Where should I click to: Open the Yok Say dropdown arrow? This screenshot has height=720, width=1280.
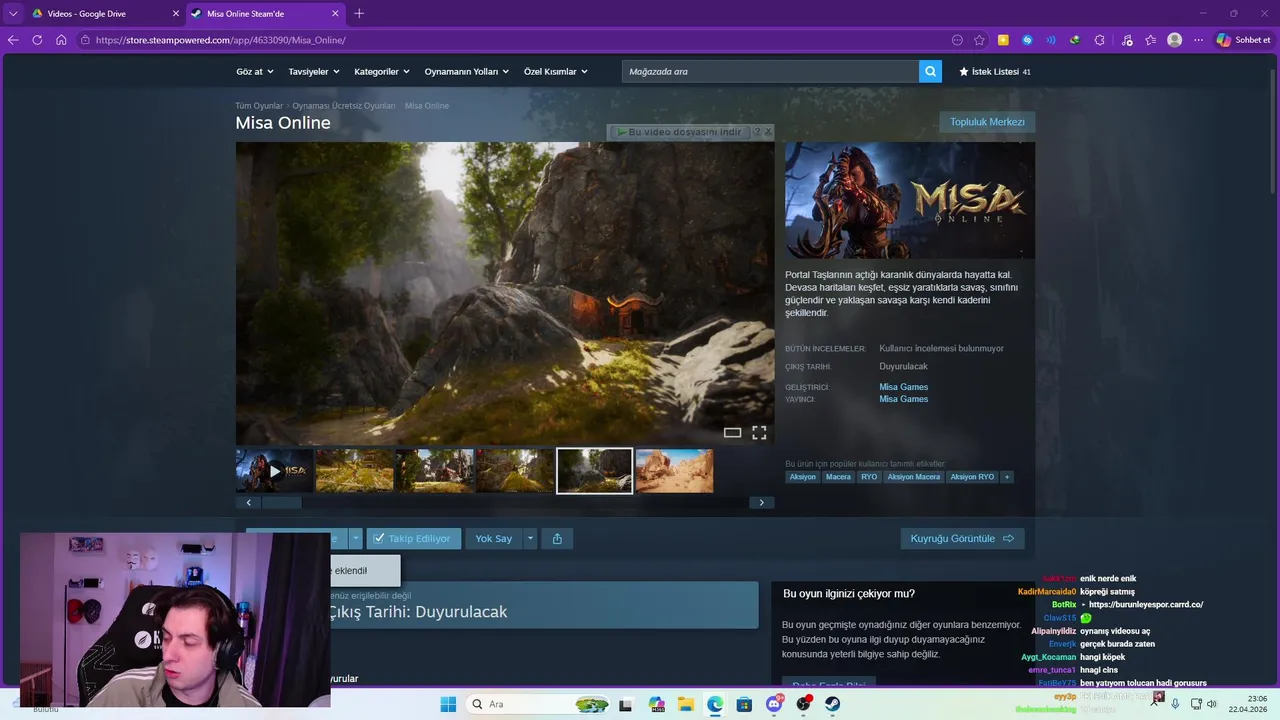click(x=531, y=538)
